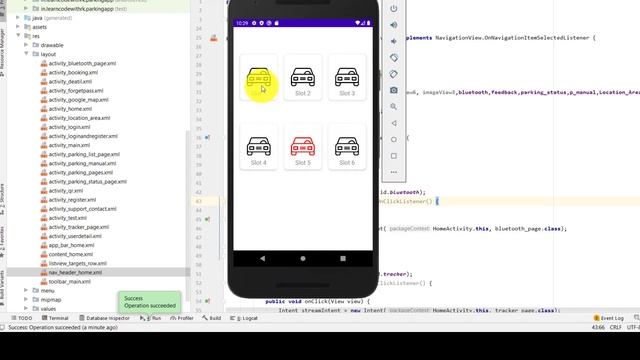This screenshot has height=360, width=640.
Task: Tap the Android back navigation button
Action: 262,258
